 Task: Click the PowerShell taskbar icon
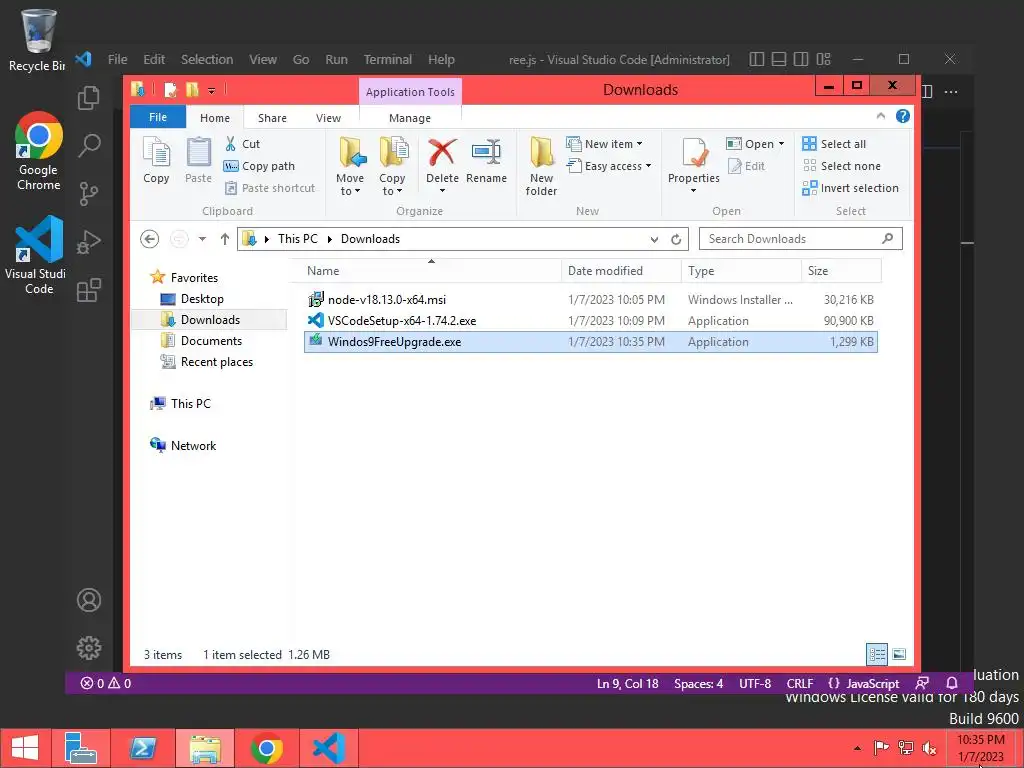(x=143, y=748)
